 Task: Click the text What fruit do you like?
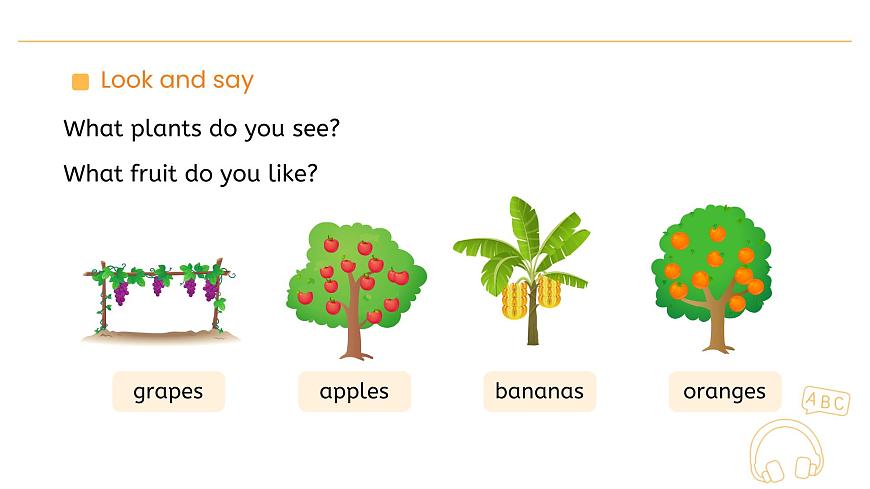tap(190, 173)
